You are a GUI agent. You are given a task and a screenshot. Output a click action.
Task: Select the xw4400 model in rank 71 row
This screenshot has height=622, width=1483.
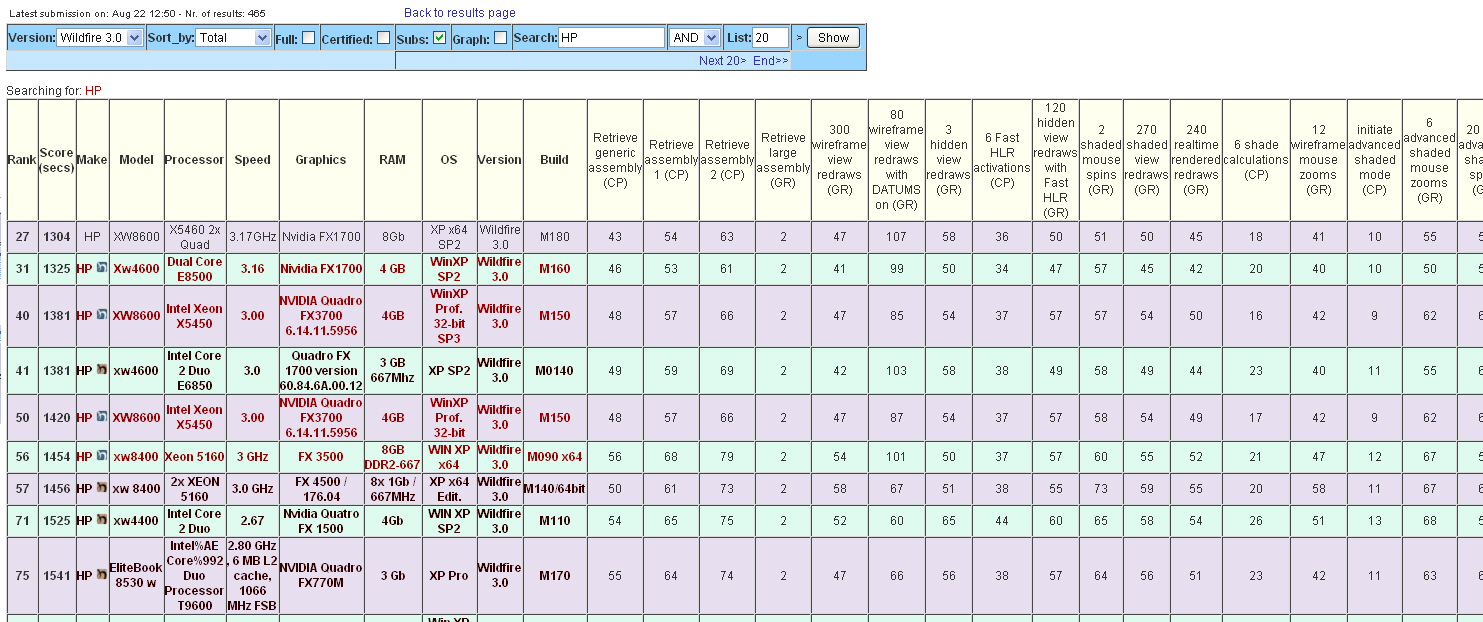coord(136,521)
